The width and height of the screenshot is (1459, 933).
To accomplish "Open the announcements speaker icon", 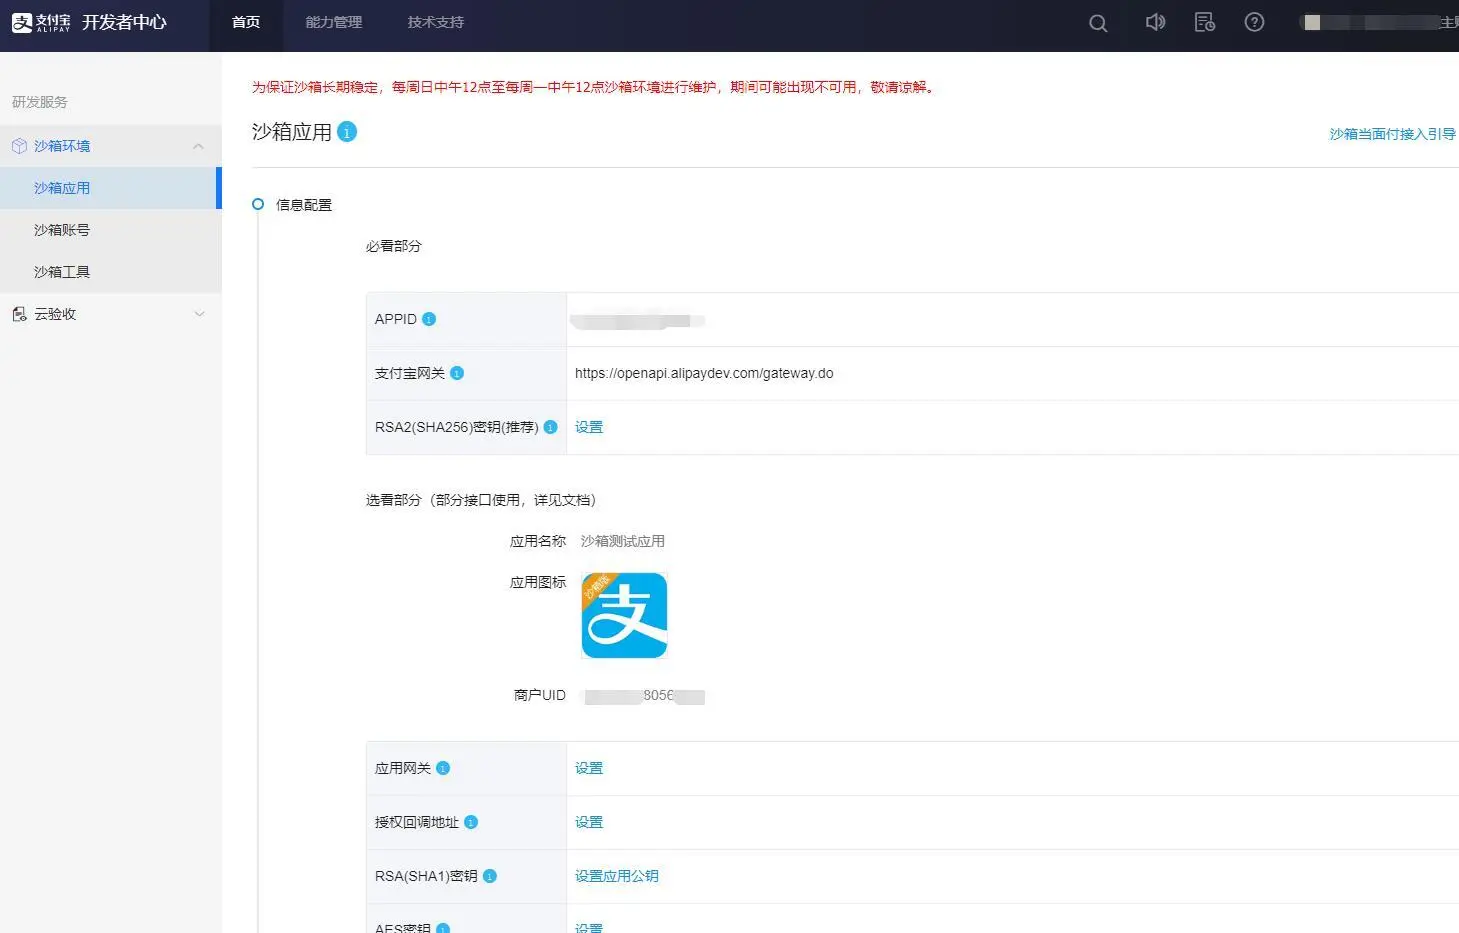I will point(1155,22).
